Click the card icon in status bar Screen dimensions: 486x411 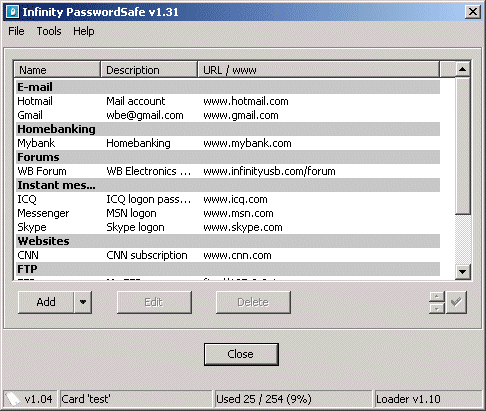[x=13, y=399]
